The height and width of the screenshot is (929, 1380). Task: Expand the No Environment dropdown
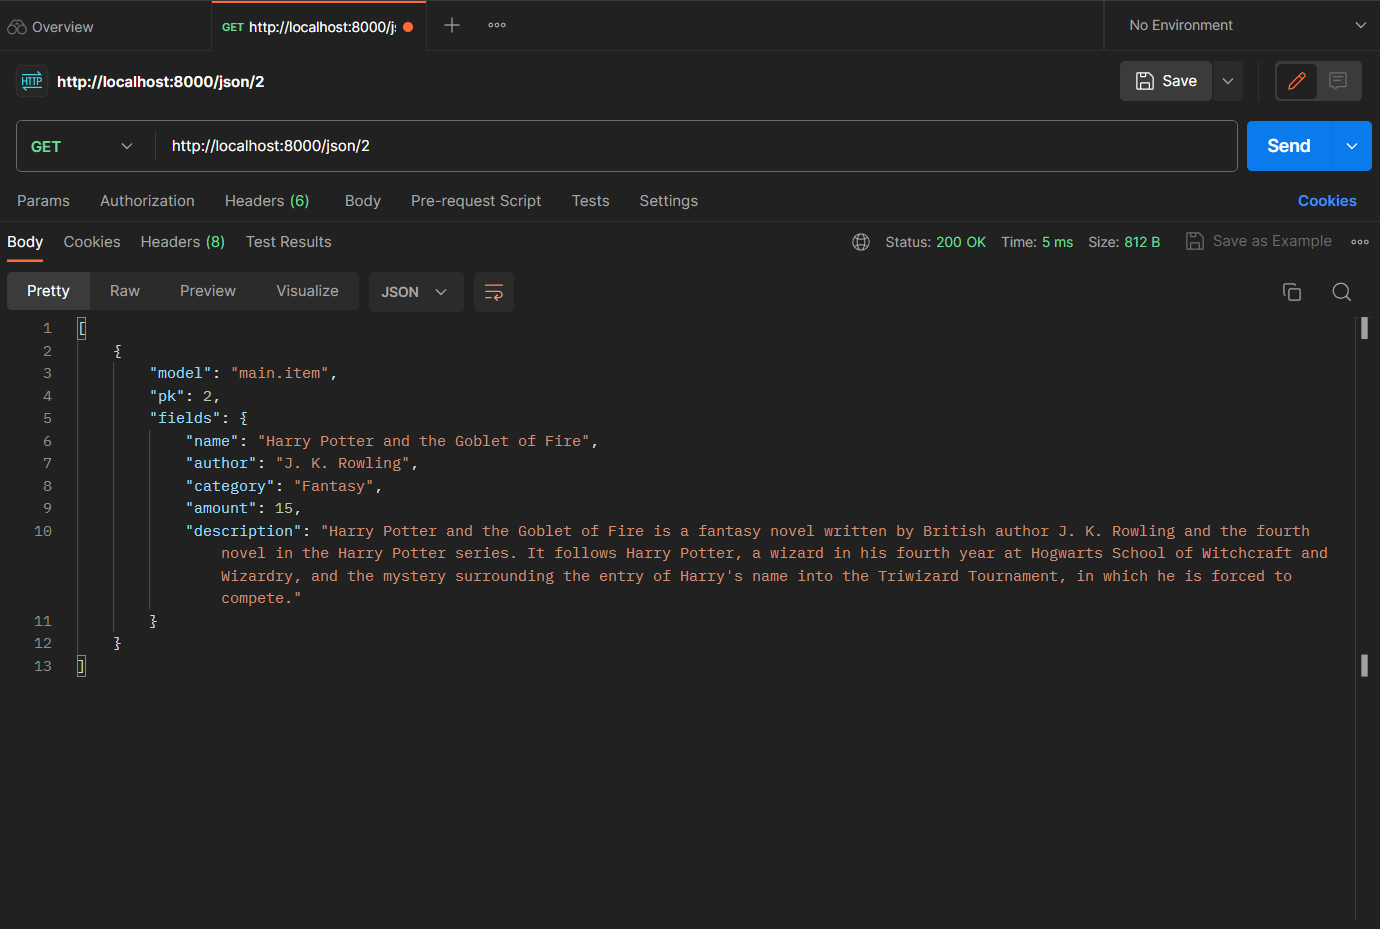tap(1247, 25)
